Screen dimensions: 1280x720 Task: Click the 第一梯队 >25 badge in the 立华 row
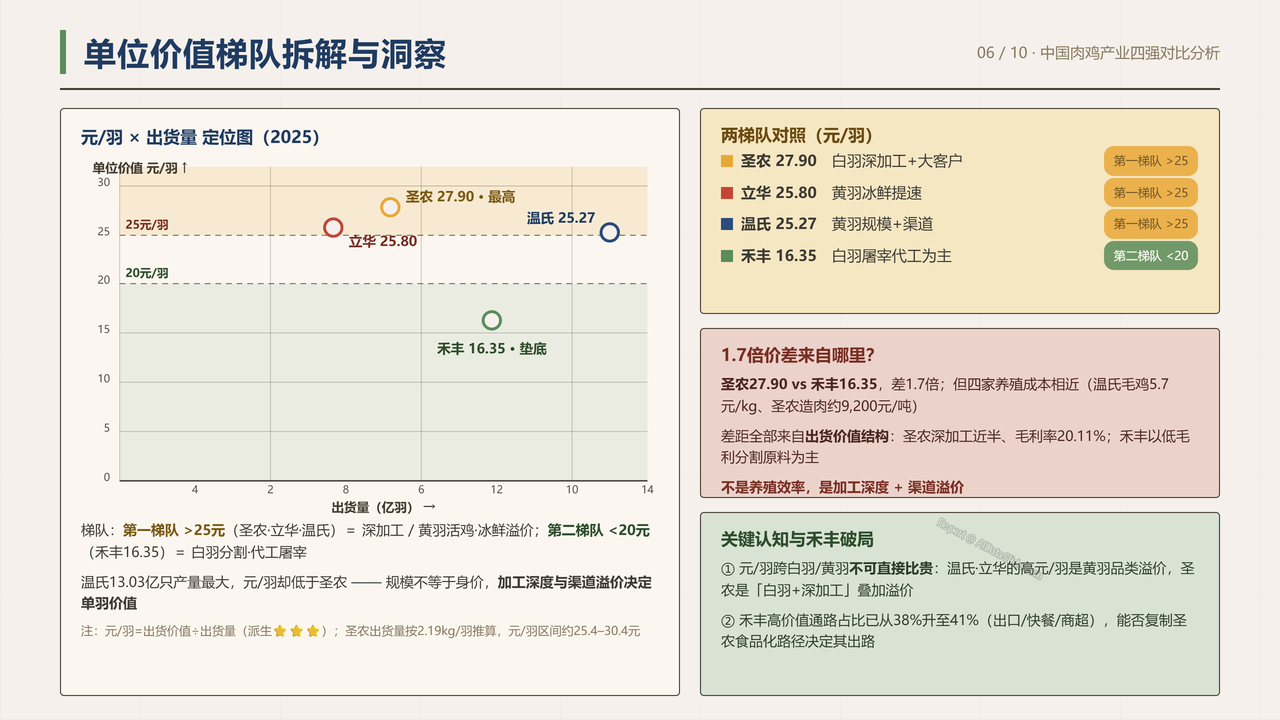(1151, 193)
